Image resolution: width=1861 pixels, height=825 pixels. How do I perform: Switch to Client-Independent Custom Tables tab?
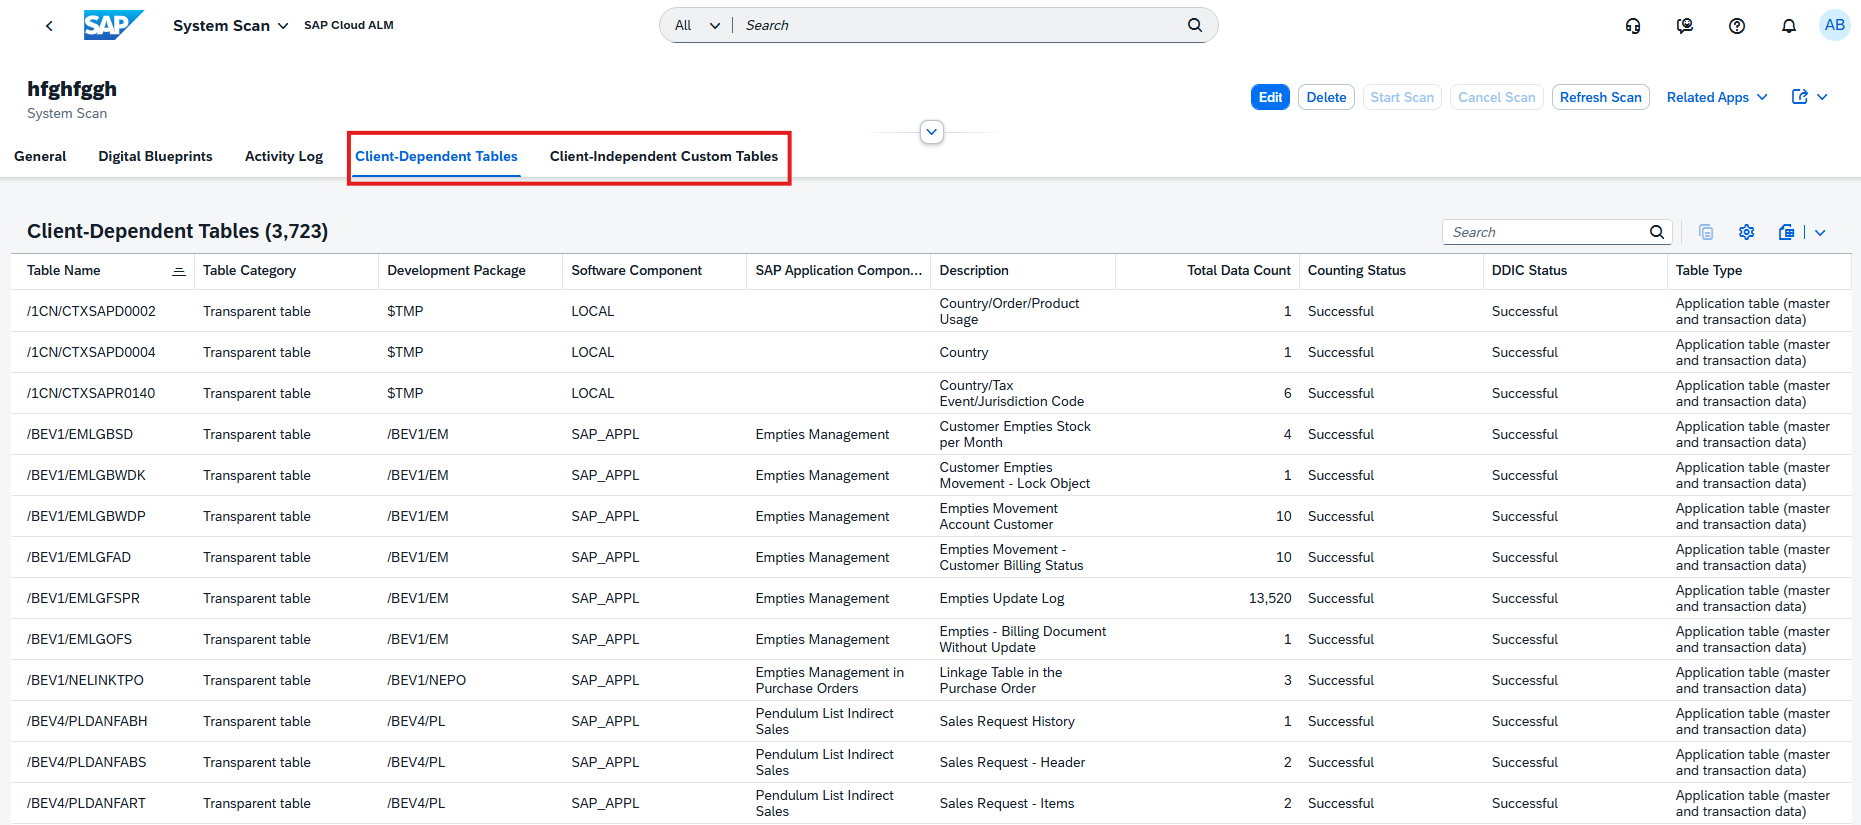point(663,156)
